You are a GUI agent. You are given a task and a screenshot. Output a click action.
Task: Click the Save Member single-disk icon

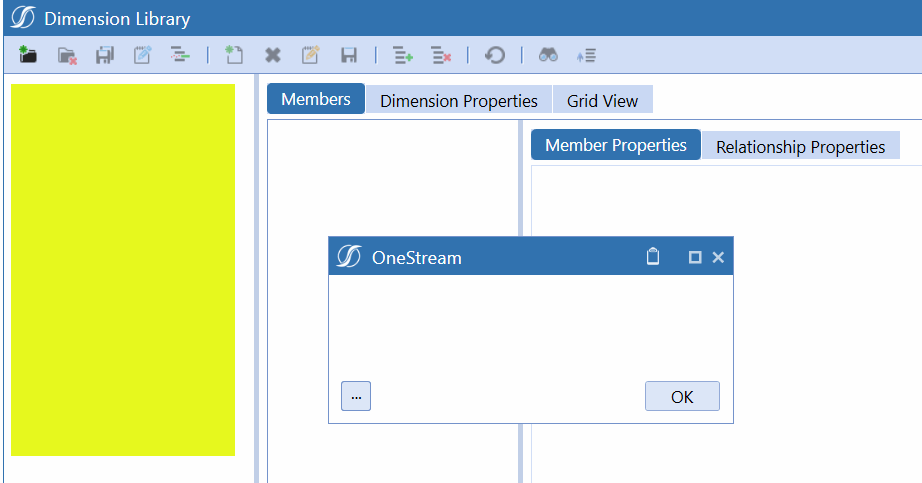point(349,55)
